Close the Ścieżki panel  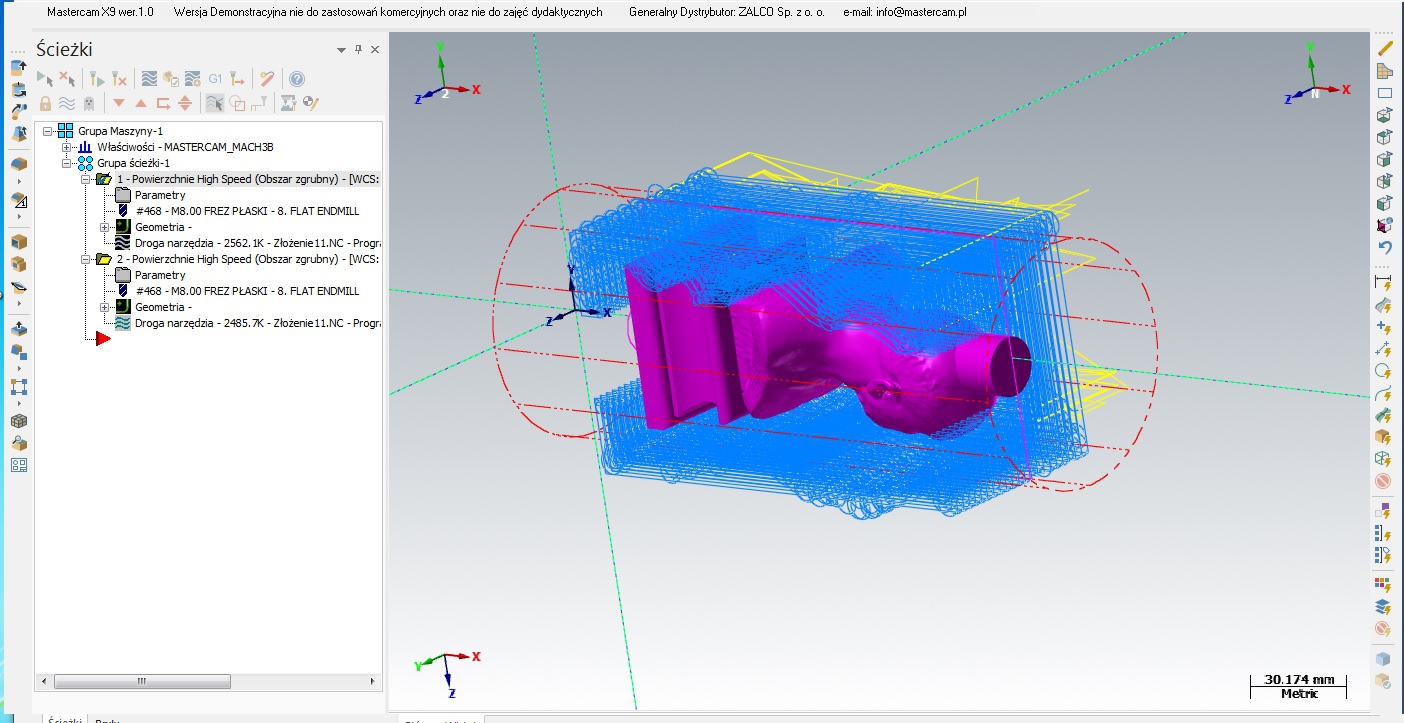point(375,49)
